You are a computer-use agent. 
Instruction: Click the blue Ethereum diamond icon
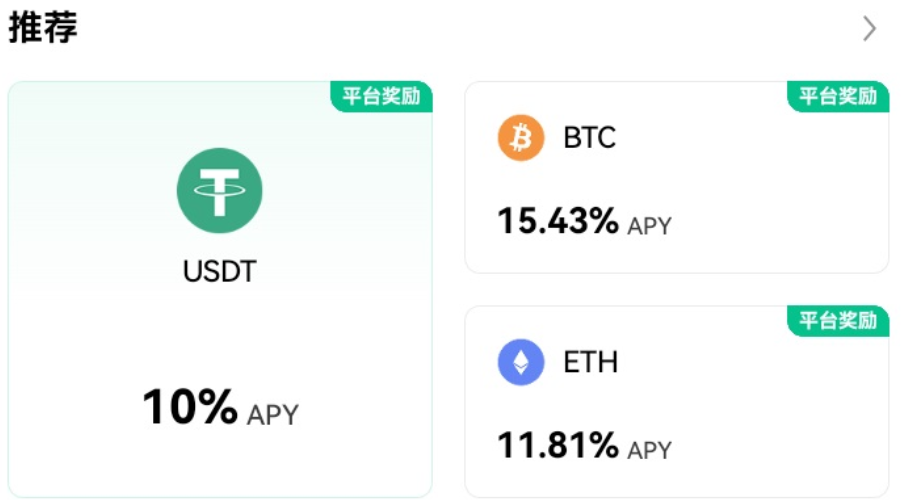point(521,362)
